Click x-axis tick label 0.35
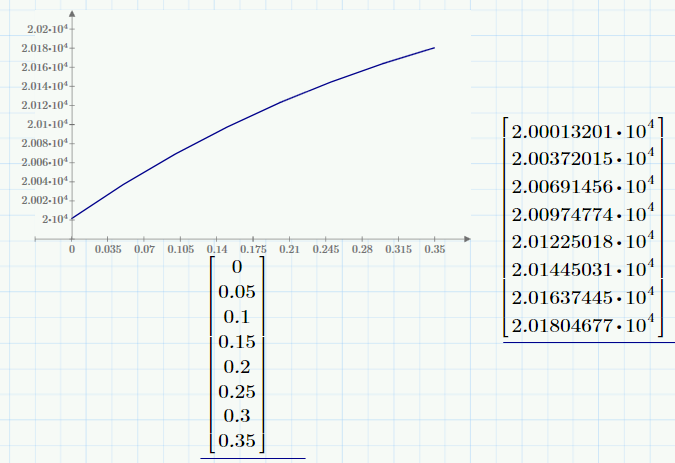Viewport: 675px width, 463px height. click(x=435, y=249)
